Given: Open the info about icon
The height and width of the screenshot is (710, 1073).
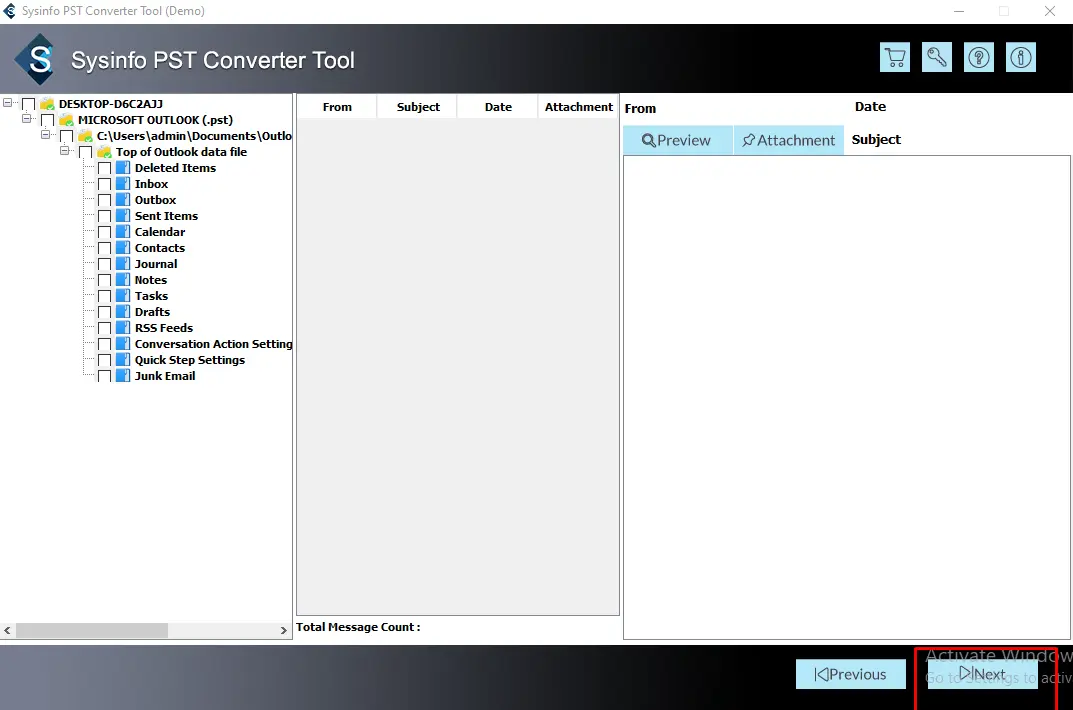Looking at the screenshot, I should pyautogui.click(x=1020, y=57).
